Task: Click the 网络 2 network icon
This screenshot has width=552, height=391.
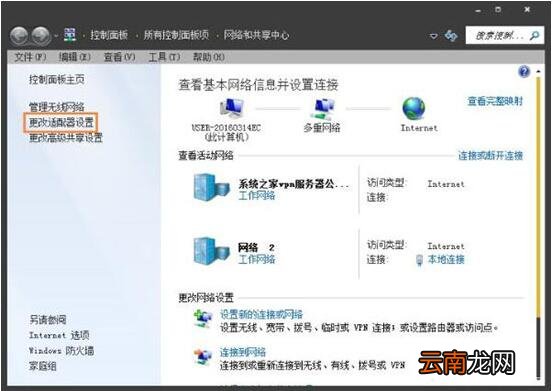Action: (211, 251)
